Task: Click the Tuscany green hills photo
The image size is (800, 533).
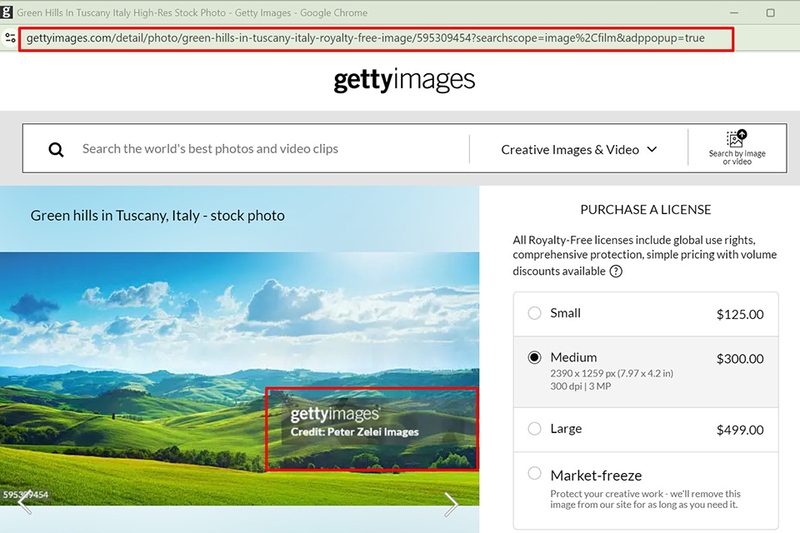Action: (239, 378)
